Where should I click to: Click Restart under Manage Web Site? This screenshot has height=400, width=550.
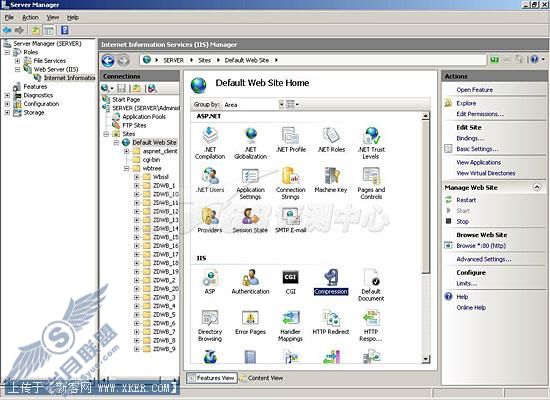click(x=466, y=200)
